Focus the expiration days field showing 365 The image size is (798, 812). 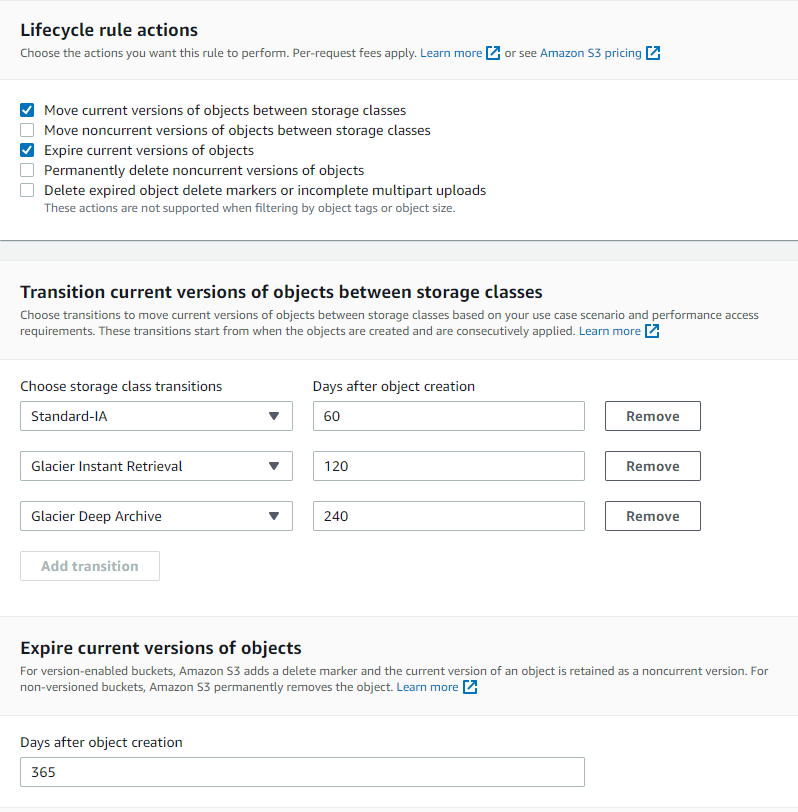pos(302,772)
